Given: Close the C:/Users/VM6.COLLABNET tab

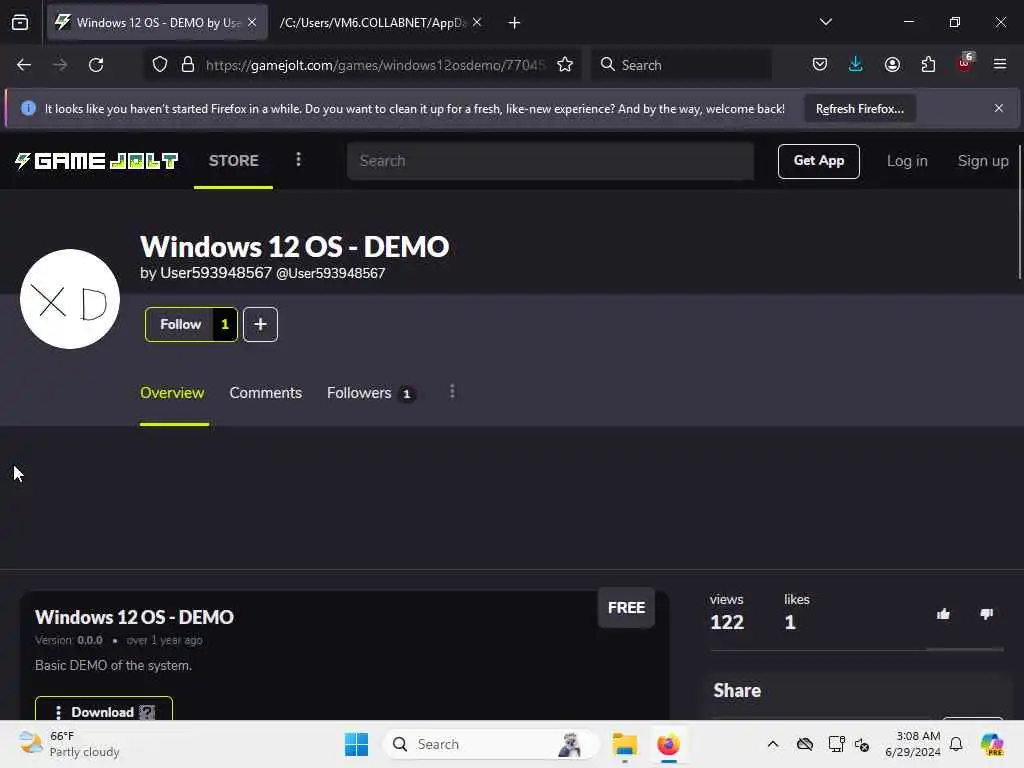Looking at the screenshot, I should [x=477, y=22].
